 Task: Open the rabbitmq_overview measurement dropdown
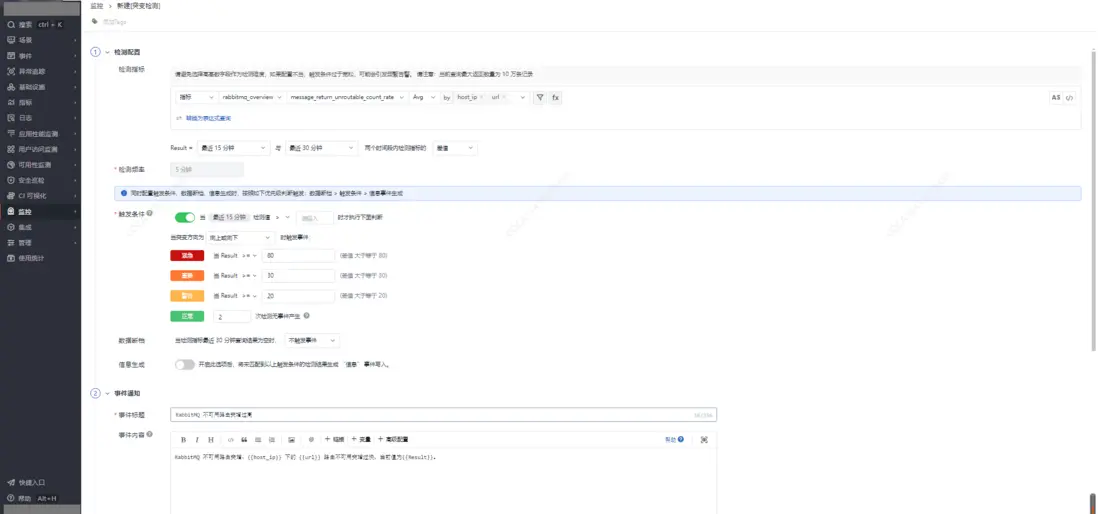coord(251,97)
